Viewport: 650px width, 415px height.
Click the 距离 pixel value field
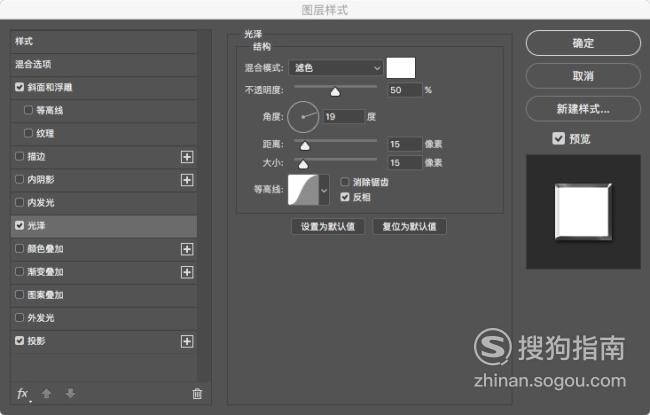(x=404, y=144)
